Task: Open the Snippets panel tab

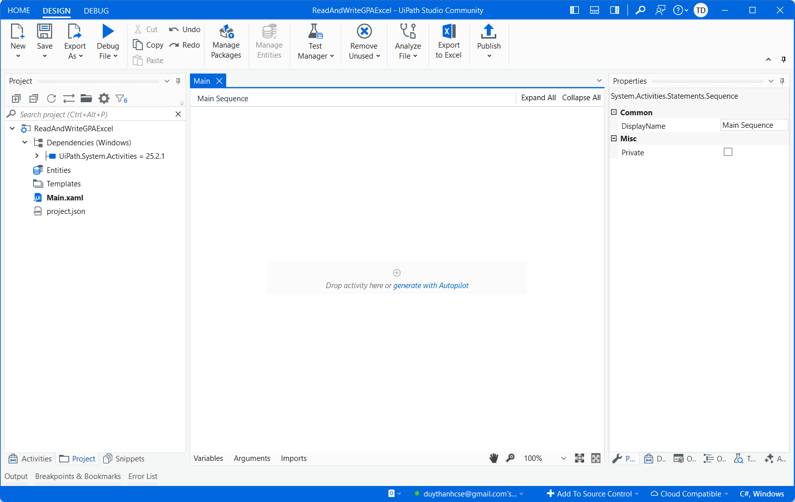Action: 124,459
